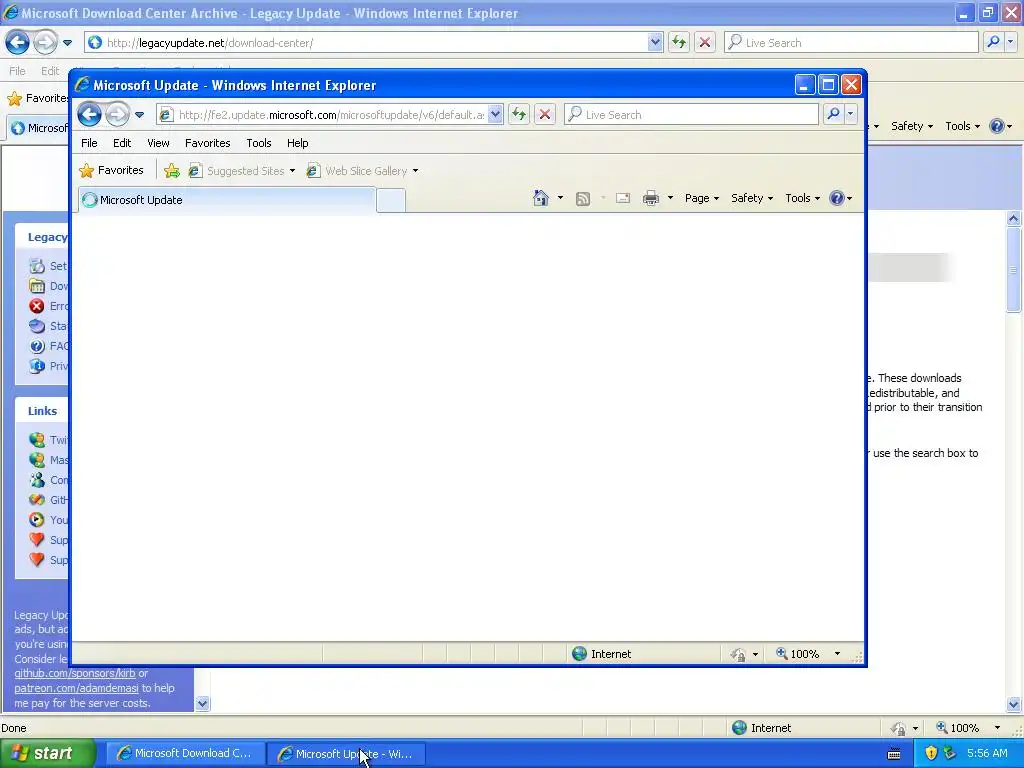Open Safety menu in Legacy Update window
1024x768 pixels.
click(x=912, y=126)
